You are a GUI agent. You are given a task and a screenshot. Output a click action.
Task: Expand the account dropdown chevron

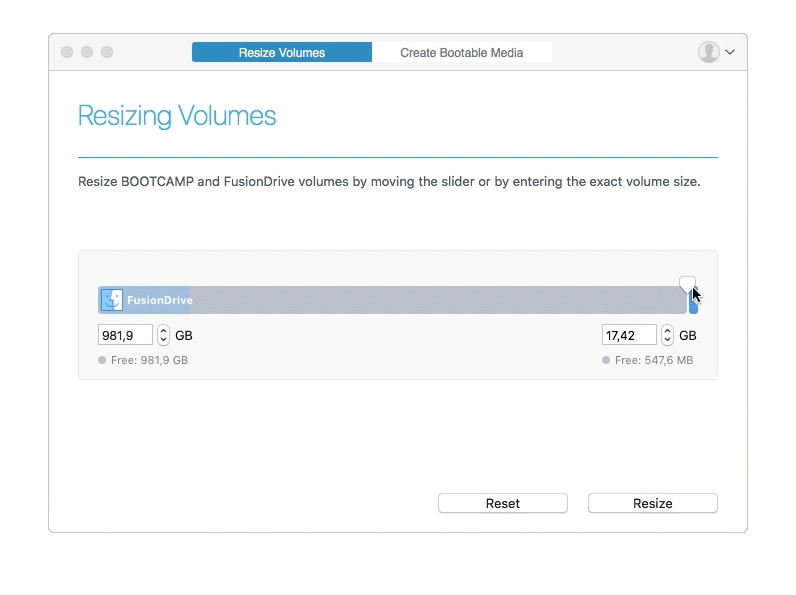point(731,52)
